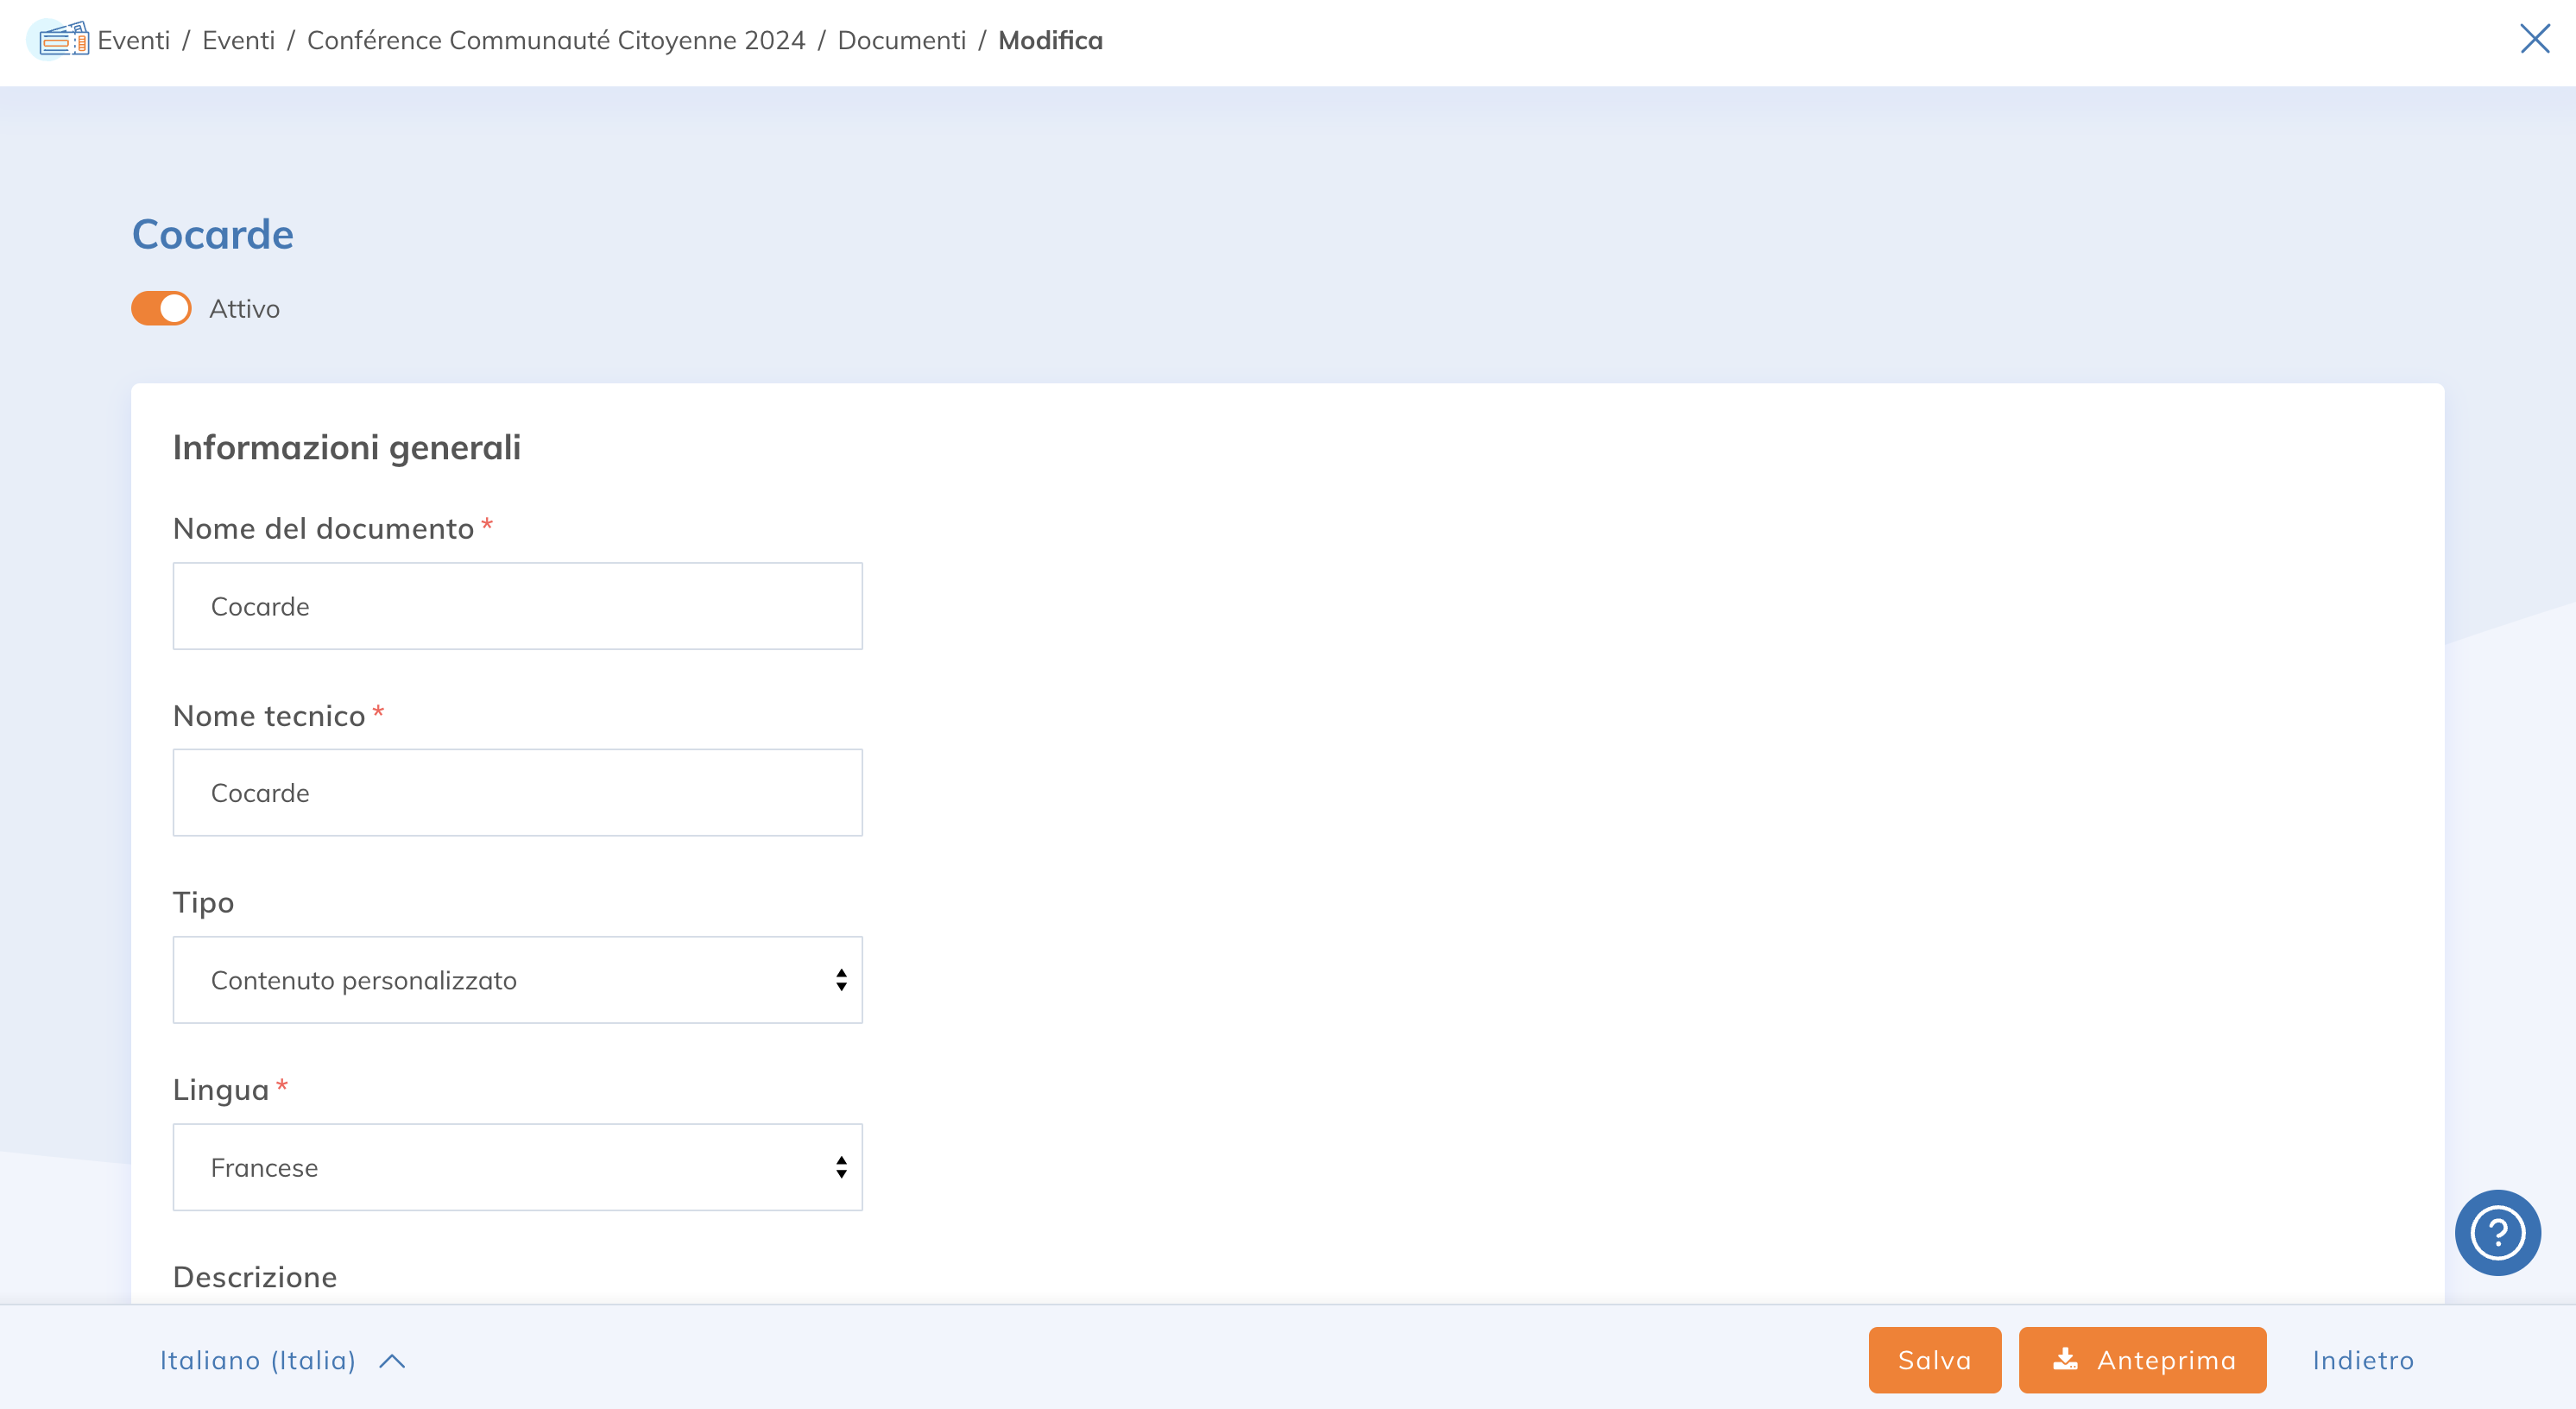Click into the Nome tecnico field

[517, 793]
